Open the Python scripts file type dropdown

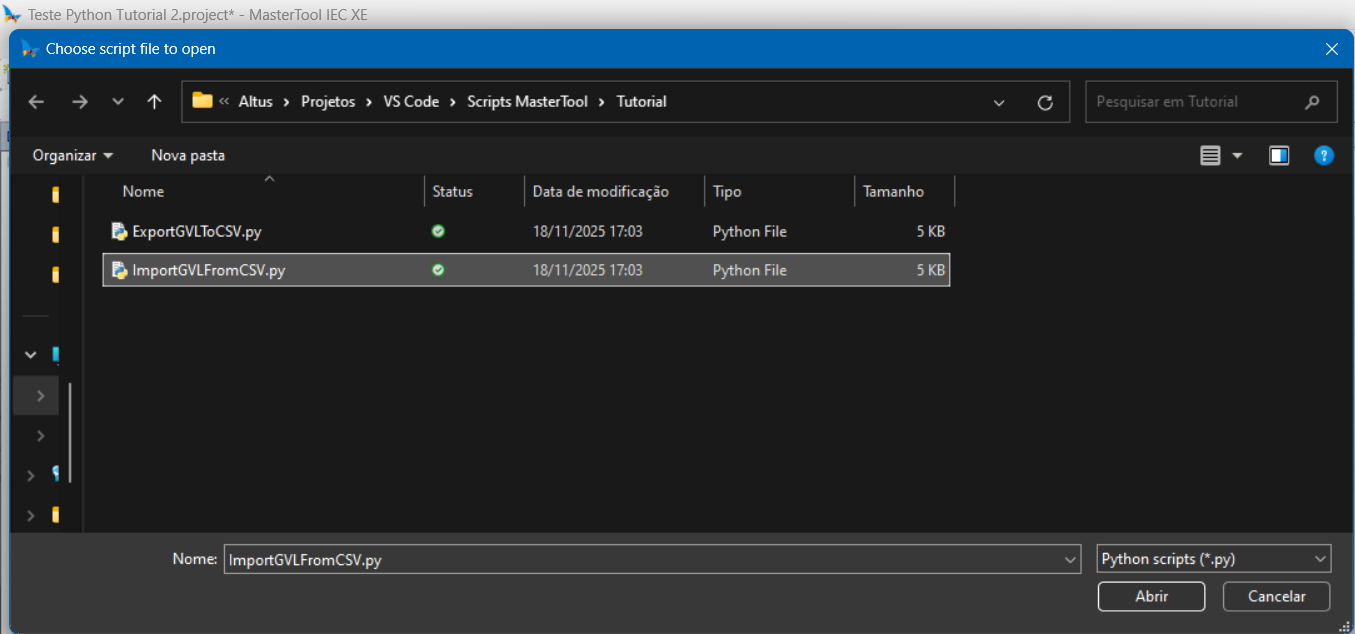1213,559
